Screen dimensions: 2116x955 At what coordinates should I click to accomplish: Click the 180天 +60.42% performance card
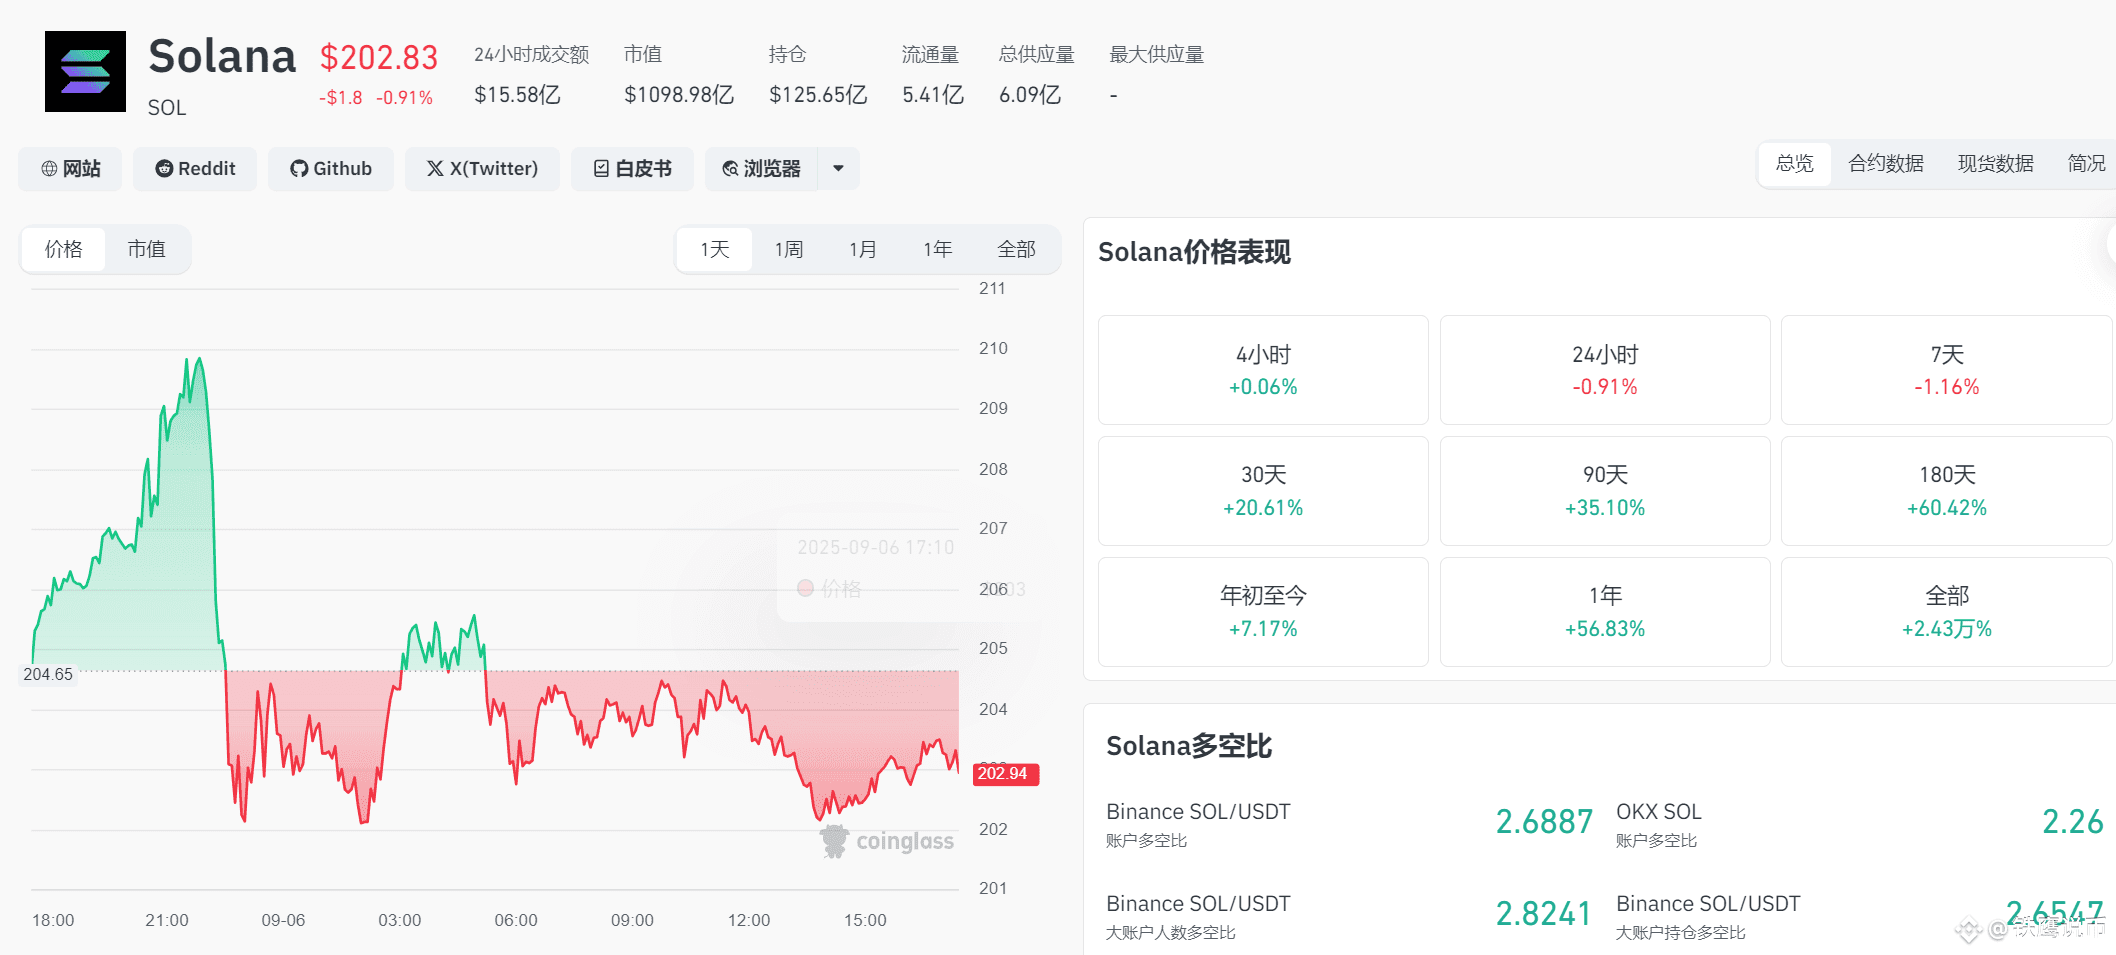coord(1947,491)
